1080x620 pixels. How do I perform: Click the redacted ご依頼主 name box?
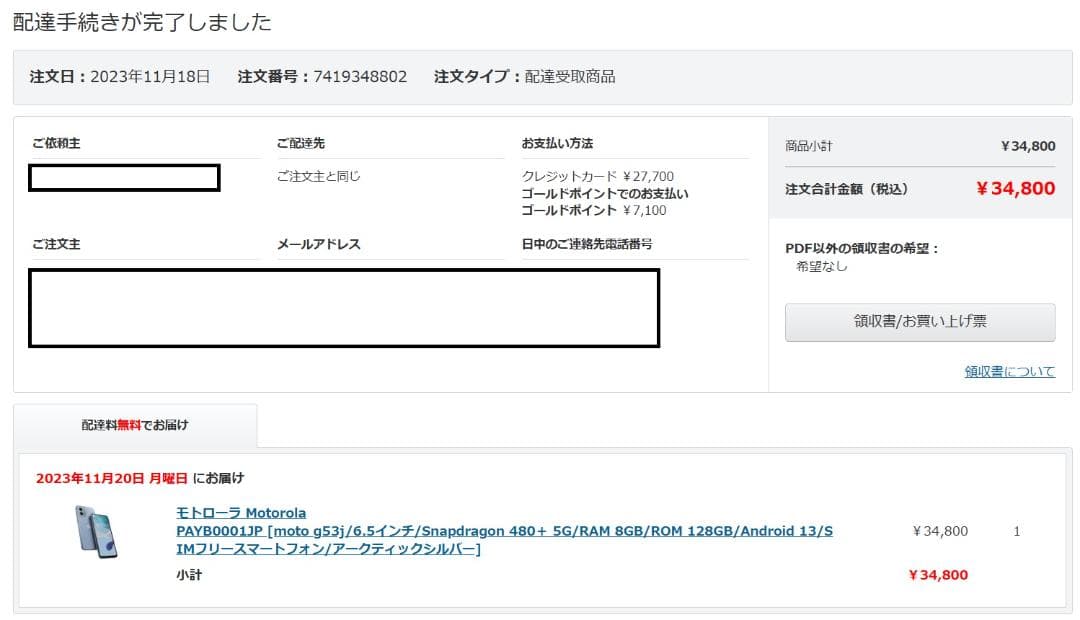pos(125,177)
